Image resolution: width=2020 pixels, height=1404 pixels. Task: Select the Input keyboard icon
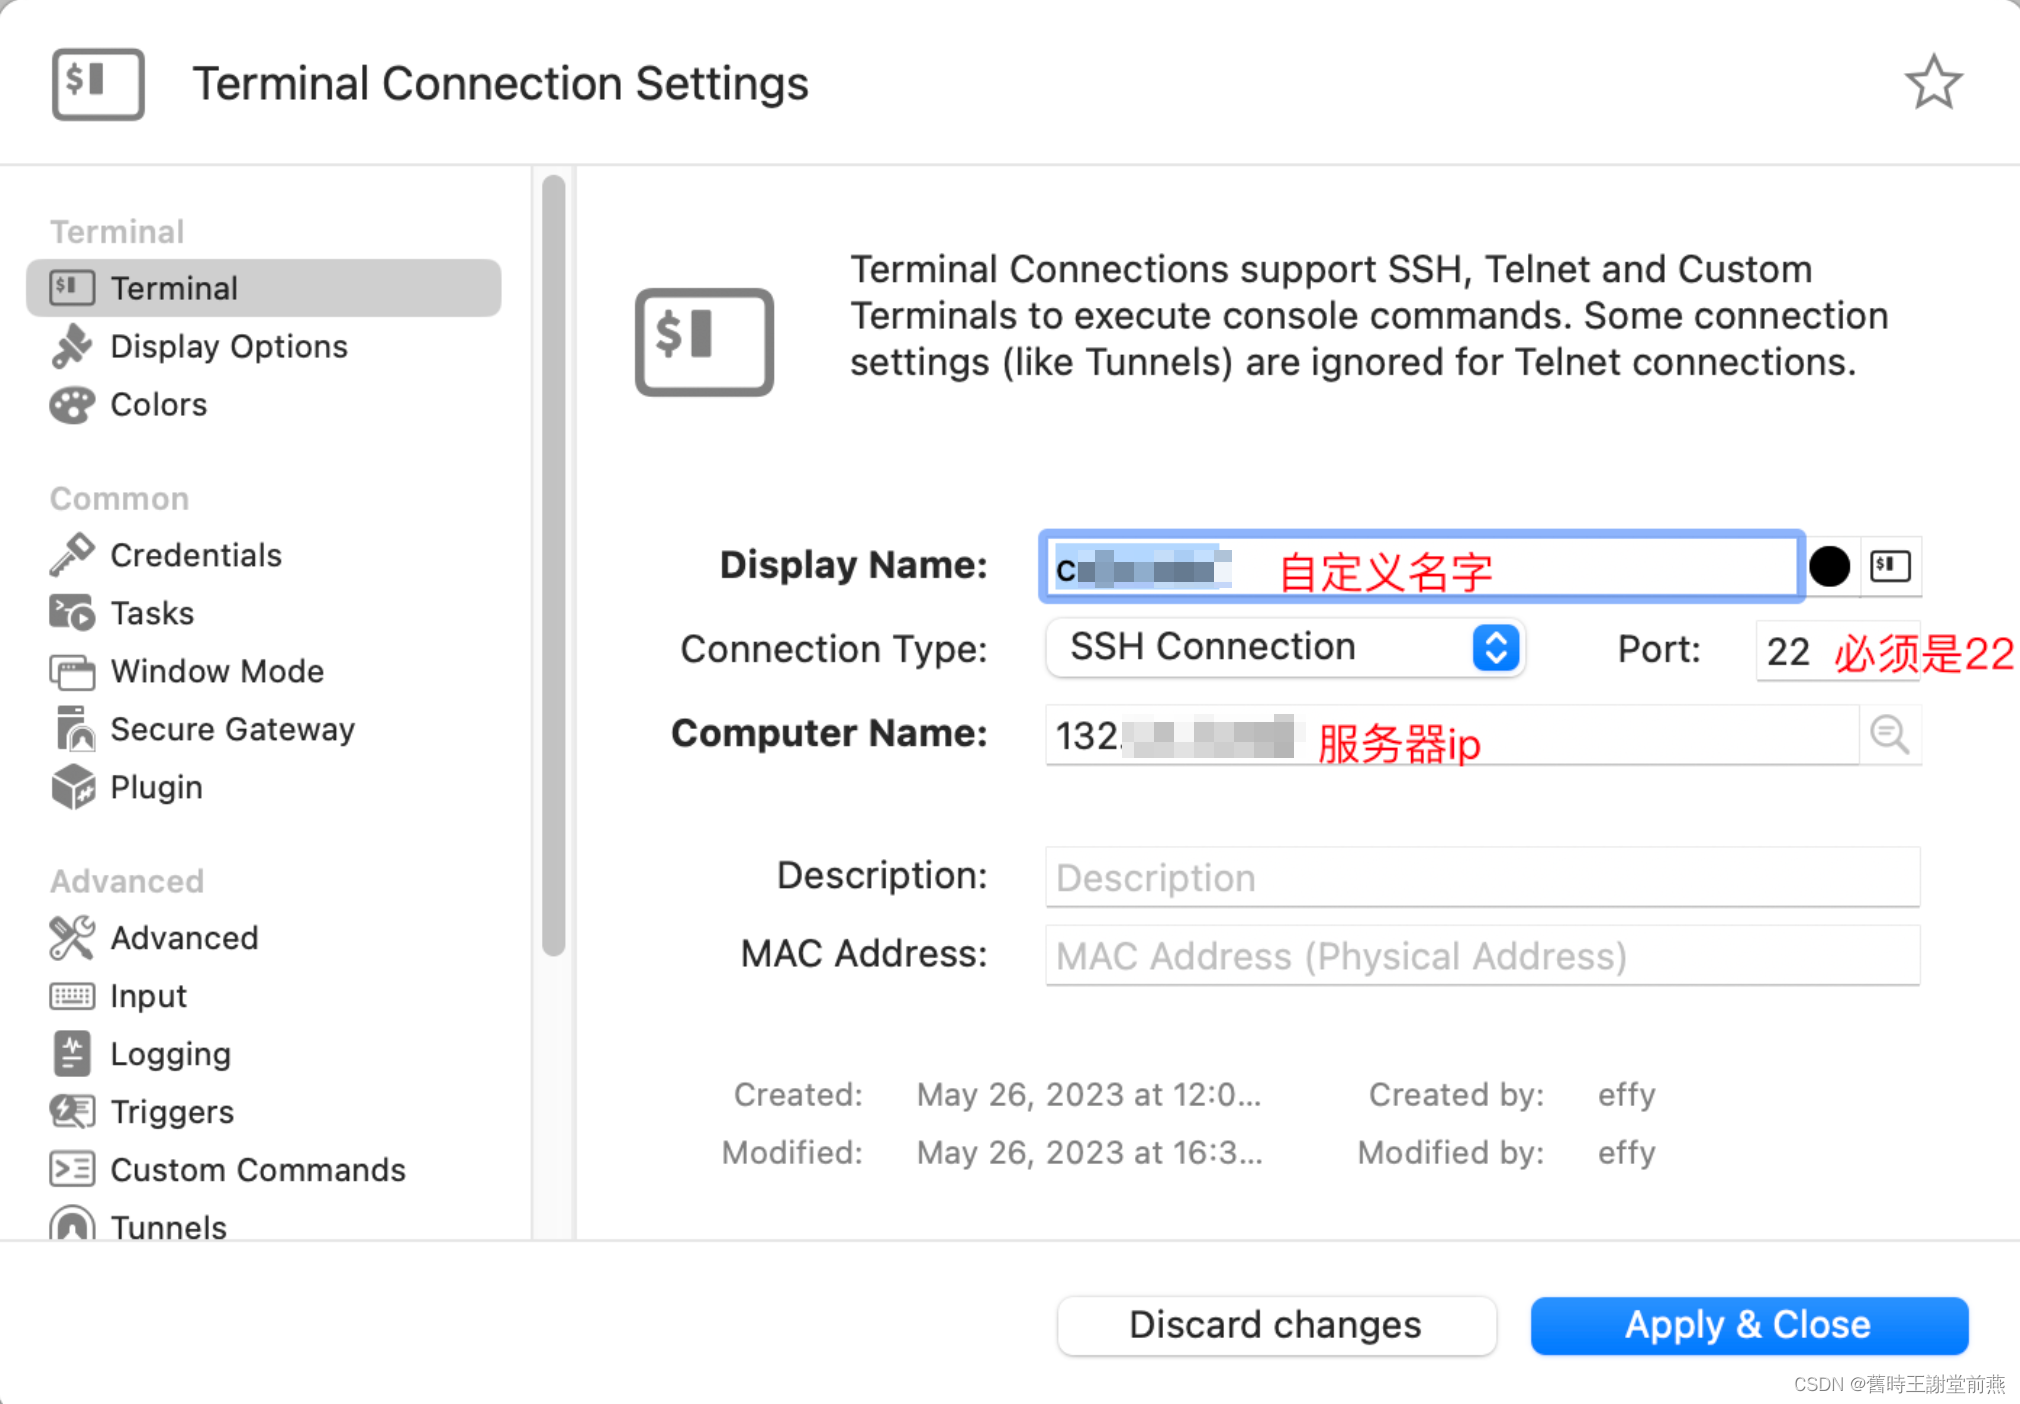70,995
